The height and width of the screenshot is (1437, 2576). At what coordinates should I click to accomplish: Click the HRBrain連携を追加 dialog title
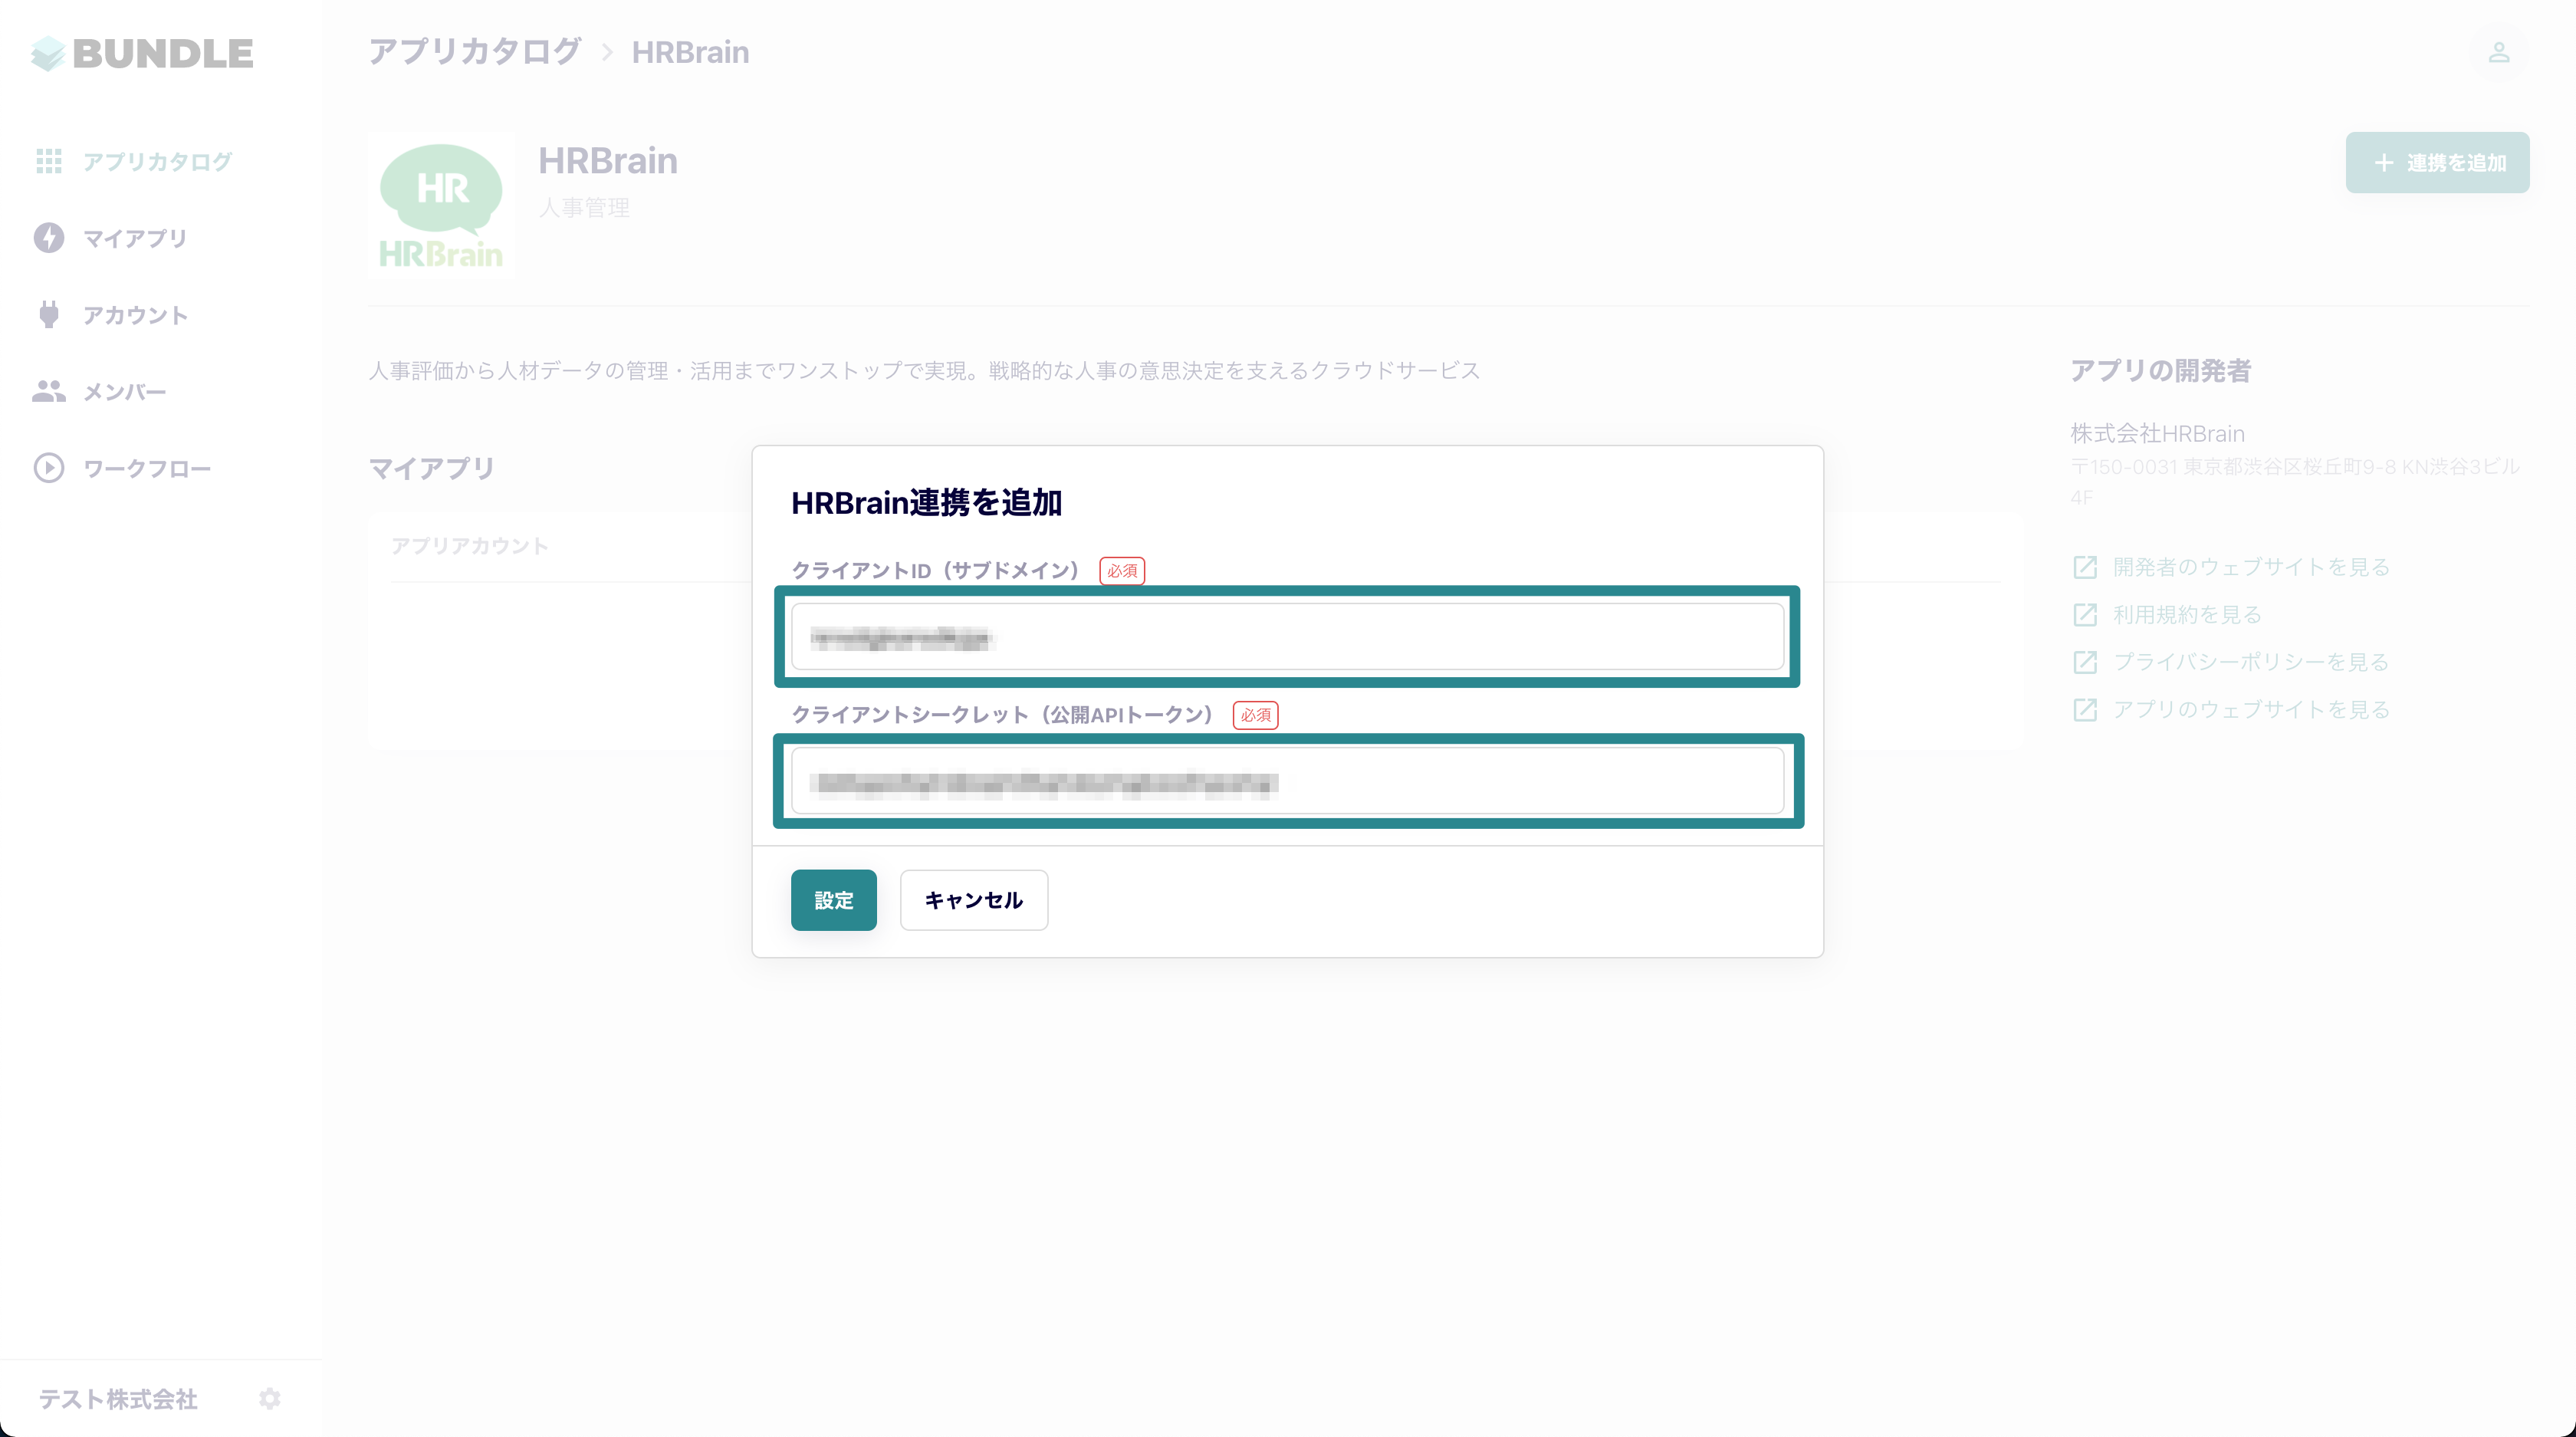[x=926, y=502]
